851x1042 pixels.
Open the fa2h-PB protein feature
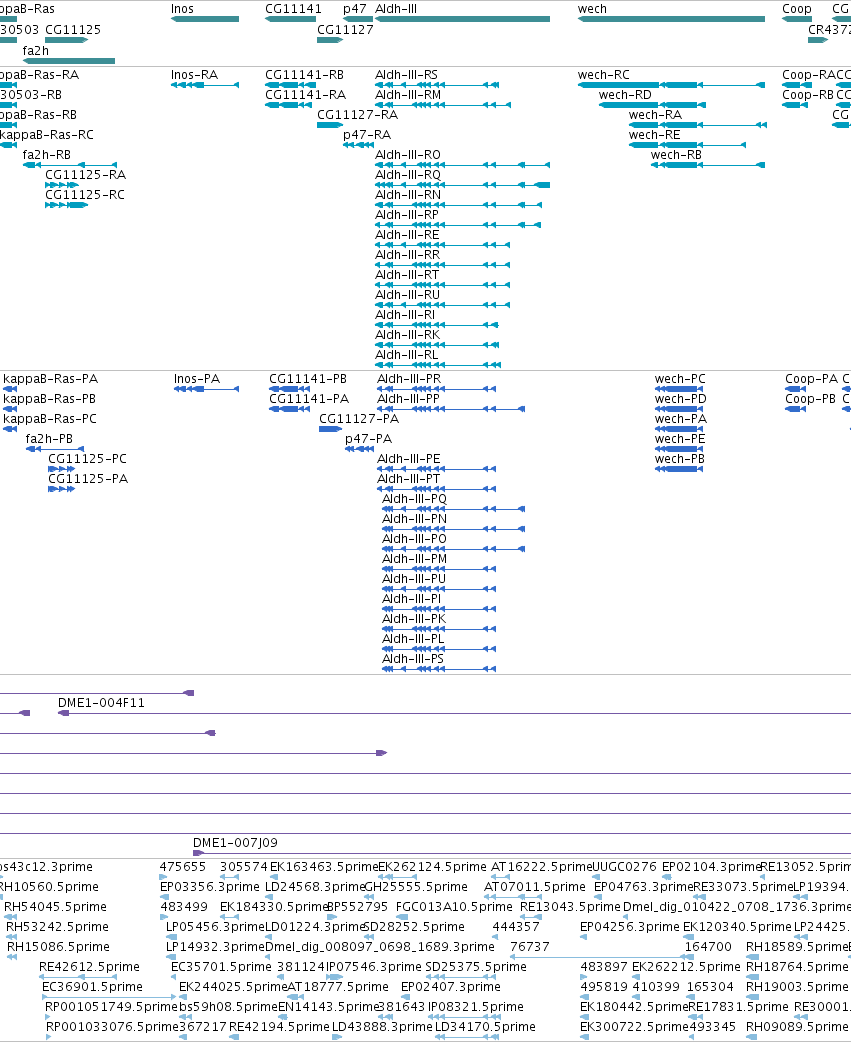click(x=55, y=449)
